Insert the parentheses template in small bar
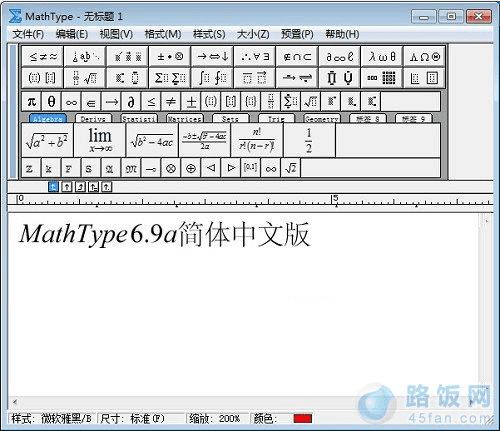 pyautogui.click(x=211, y=102)
